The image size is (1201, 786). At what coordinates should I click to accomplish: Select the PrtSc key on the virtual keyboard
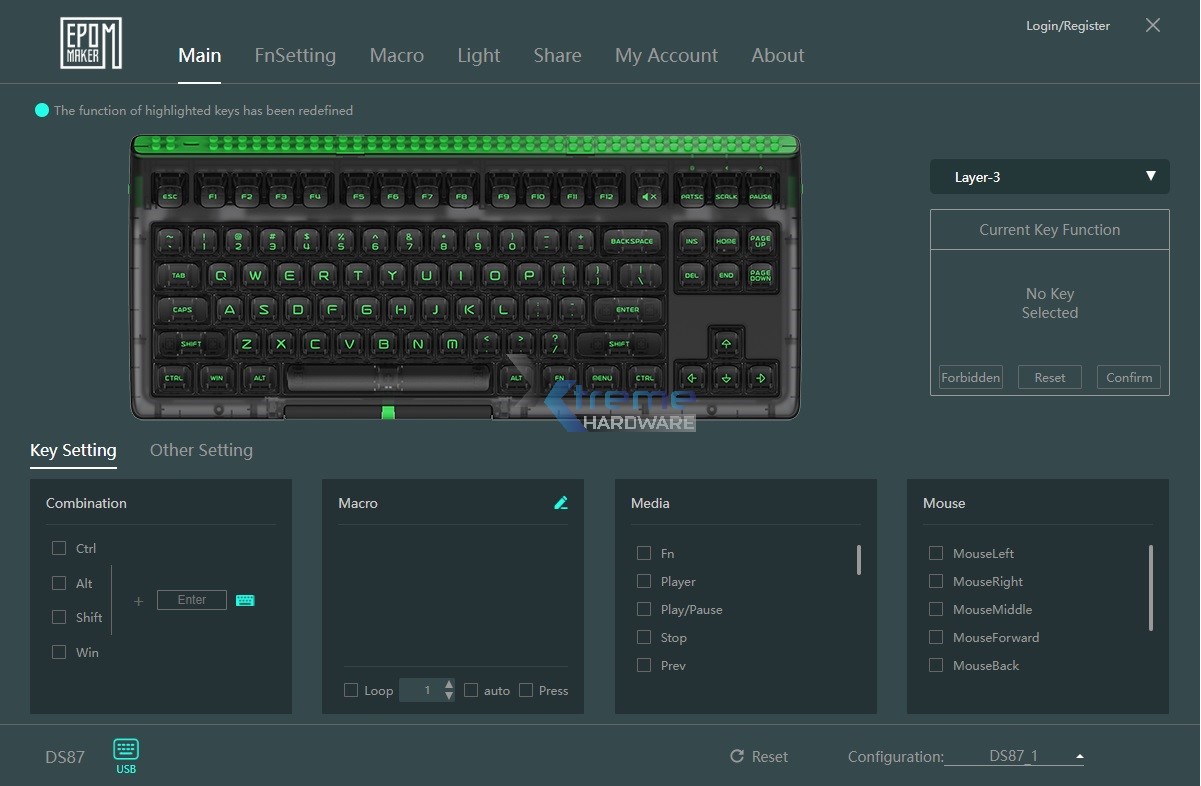(690, 196)
